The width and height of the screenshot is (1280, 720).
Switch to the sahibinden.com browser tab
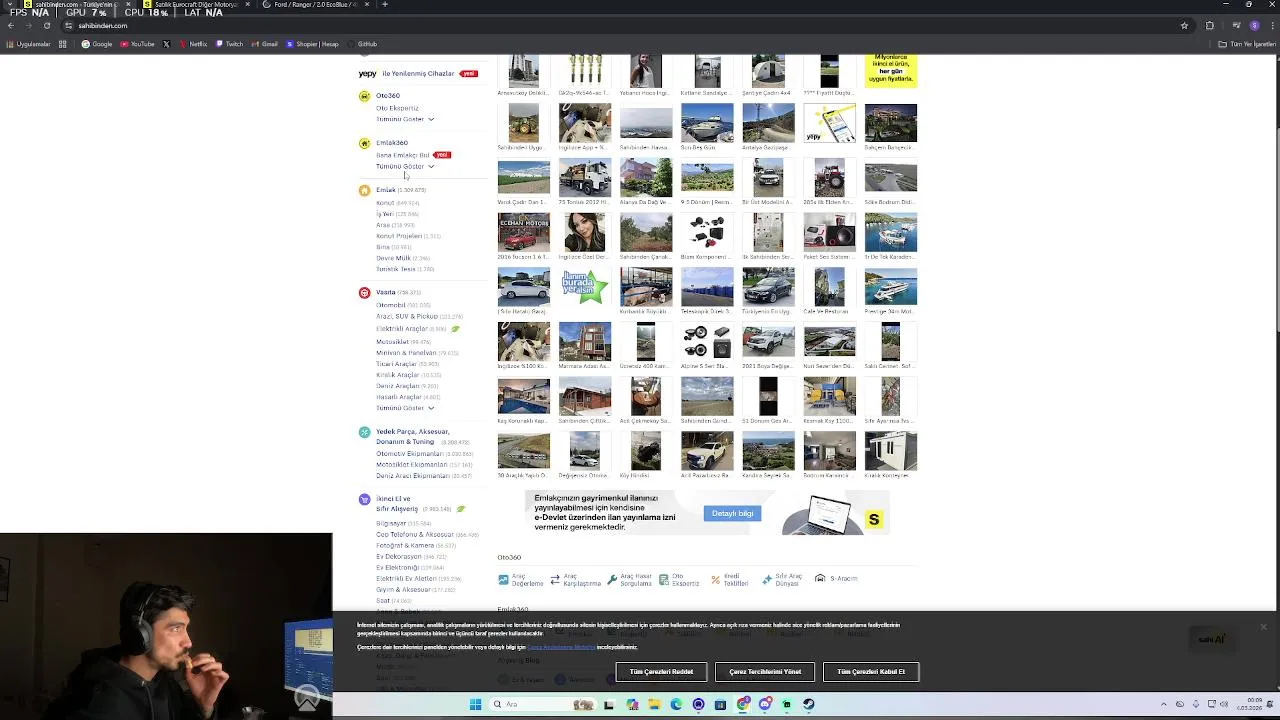[76, 5]
